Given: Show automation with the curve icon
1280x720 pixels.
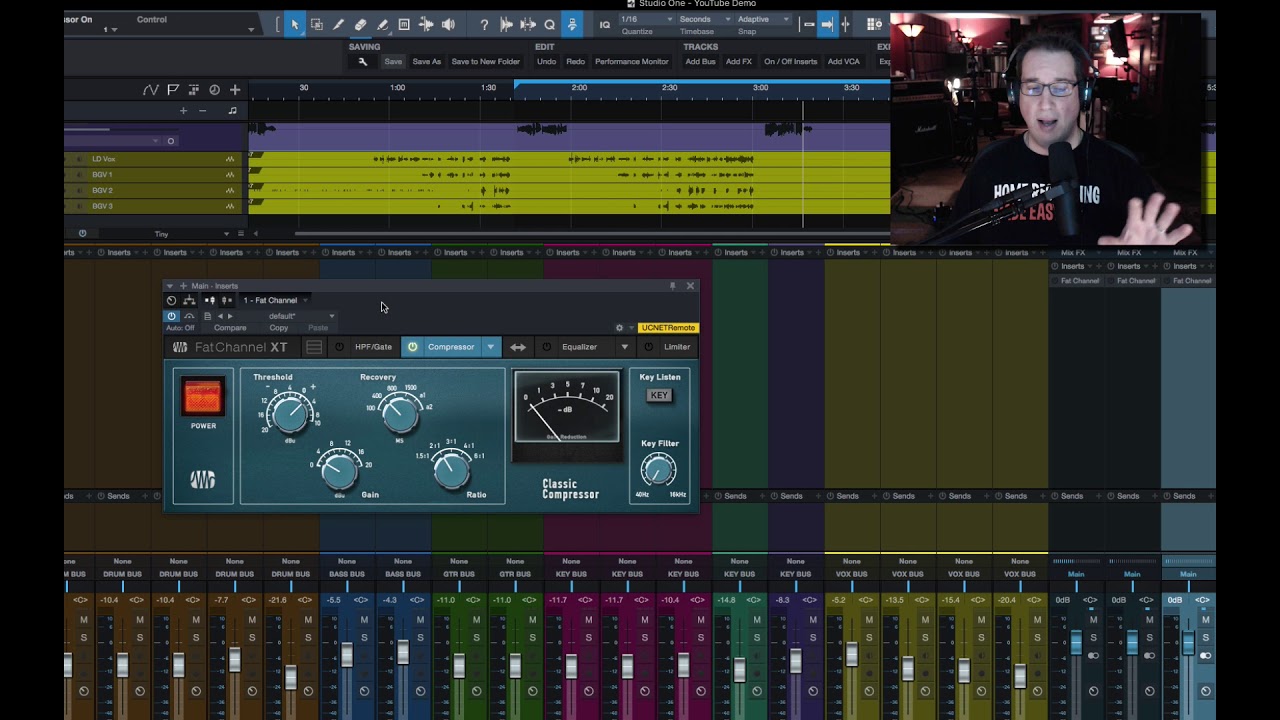Looking at the screenshot, I should coord(150,89).
